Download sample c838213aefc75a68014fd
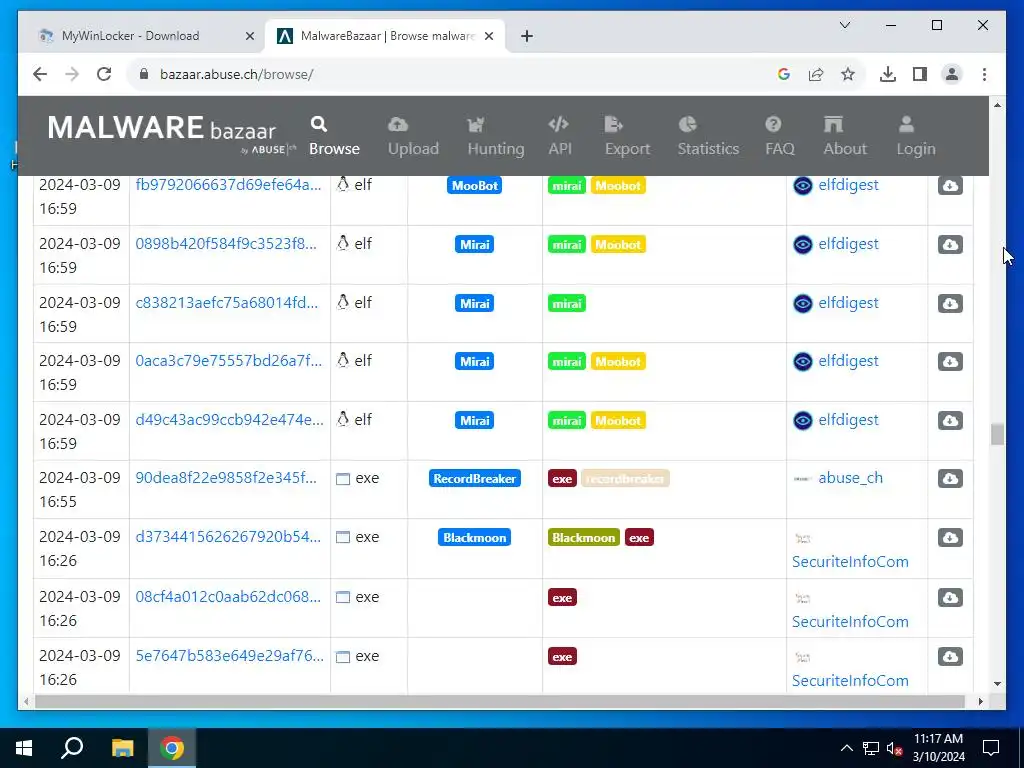The width and height of the screenshot is (1024, 768). point(950,303)
